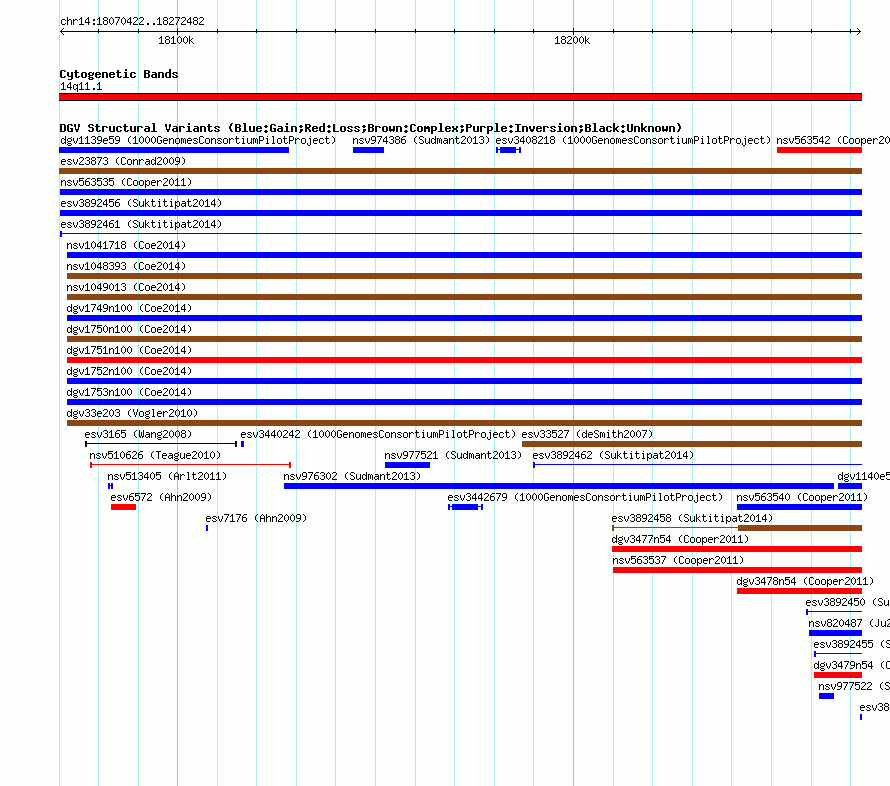Click the 18100k ruler tick label
The image size is (890, 786).
(x=176, y=40)
